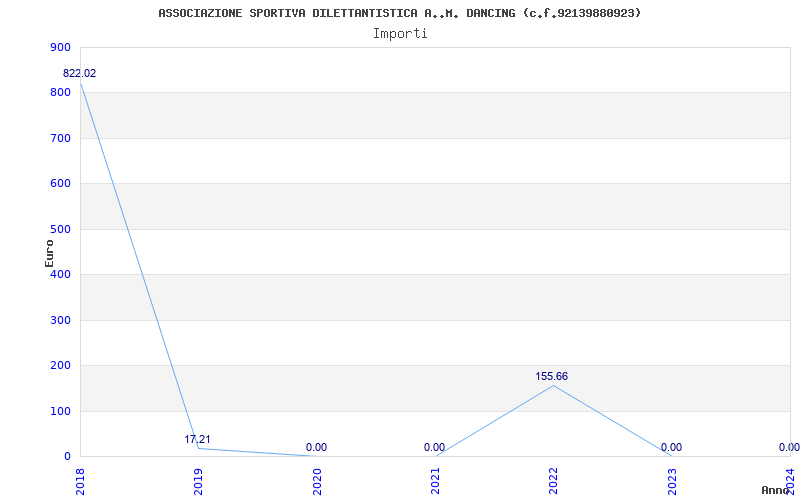The image size is (800, 500).
Task: Click the 822.02 data label
Action: click(79, 73)
